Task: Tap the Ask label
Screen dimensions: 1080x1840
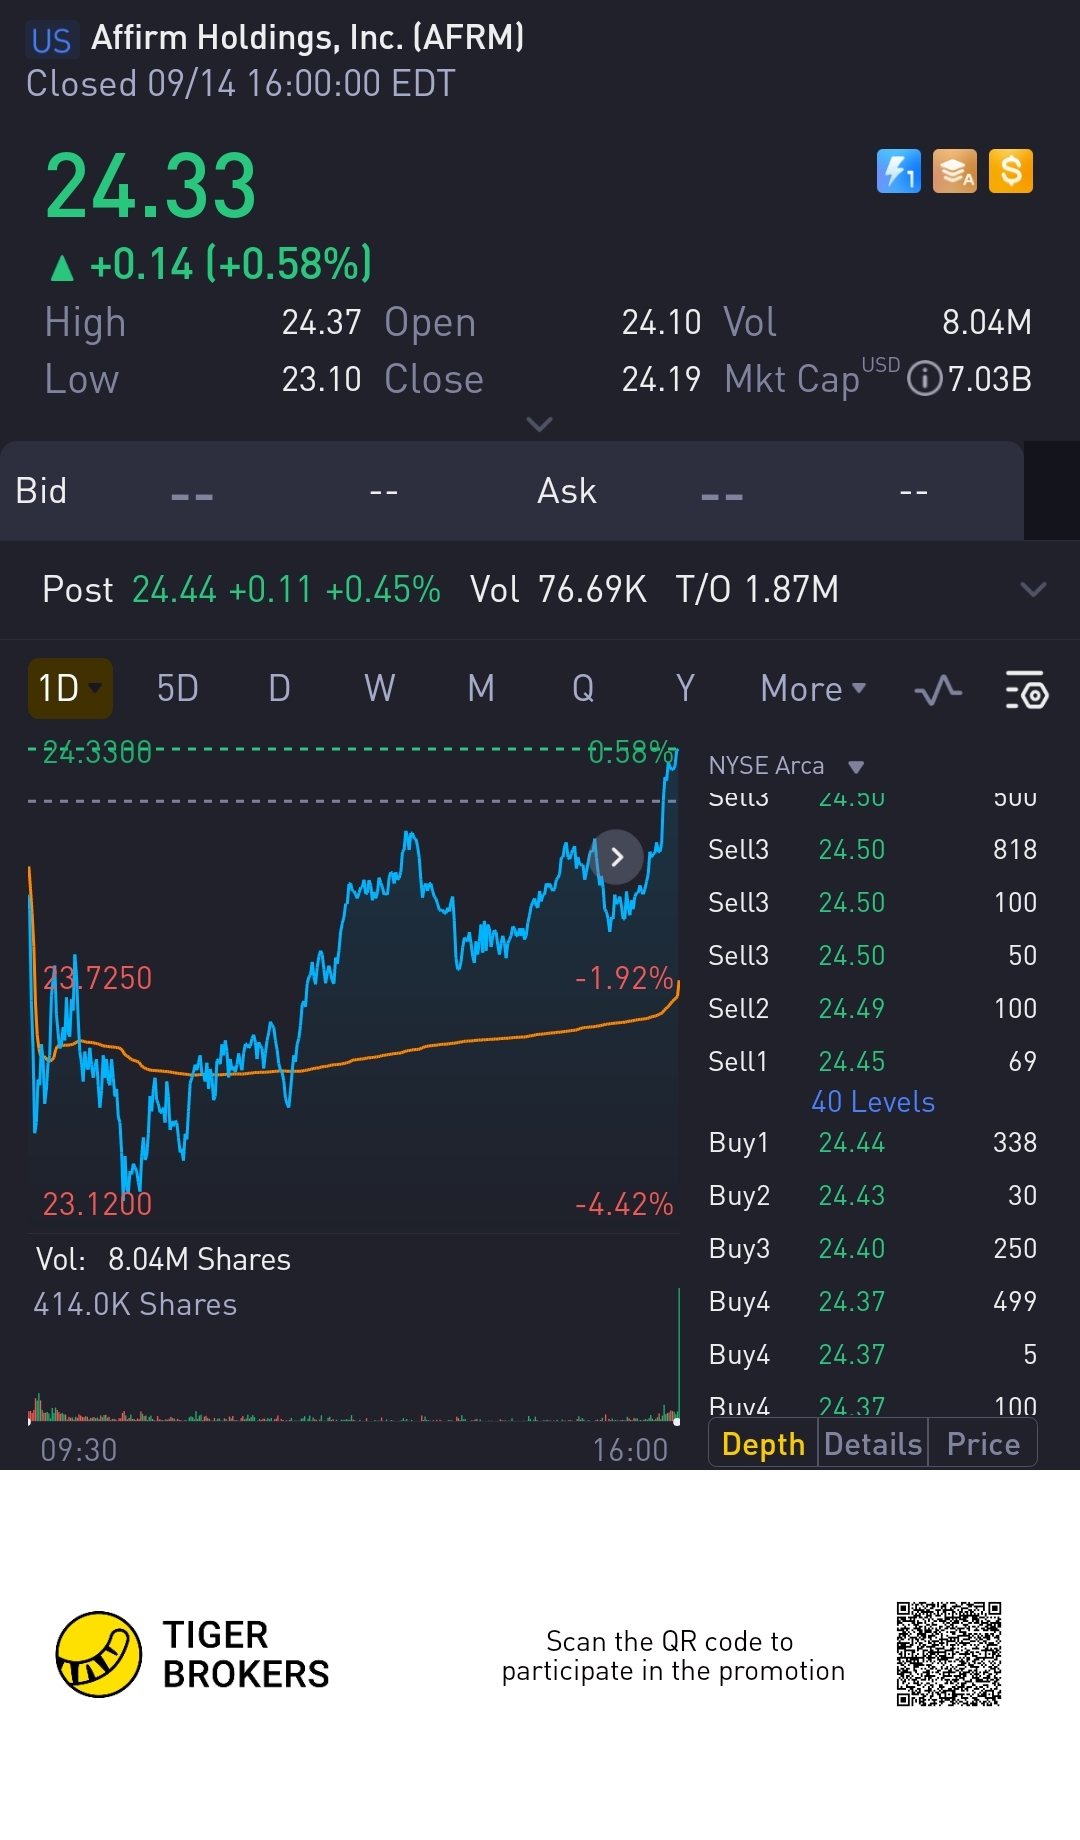Action: tap(567, 491)
